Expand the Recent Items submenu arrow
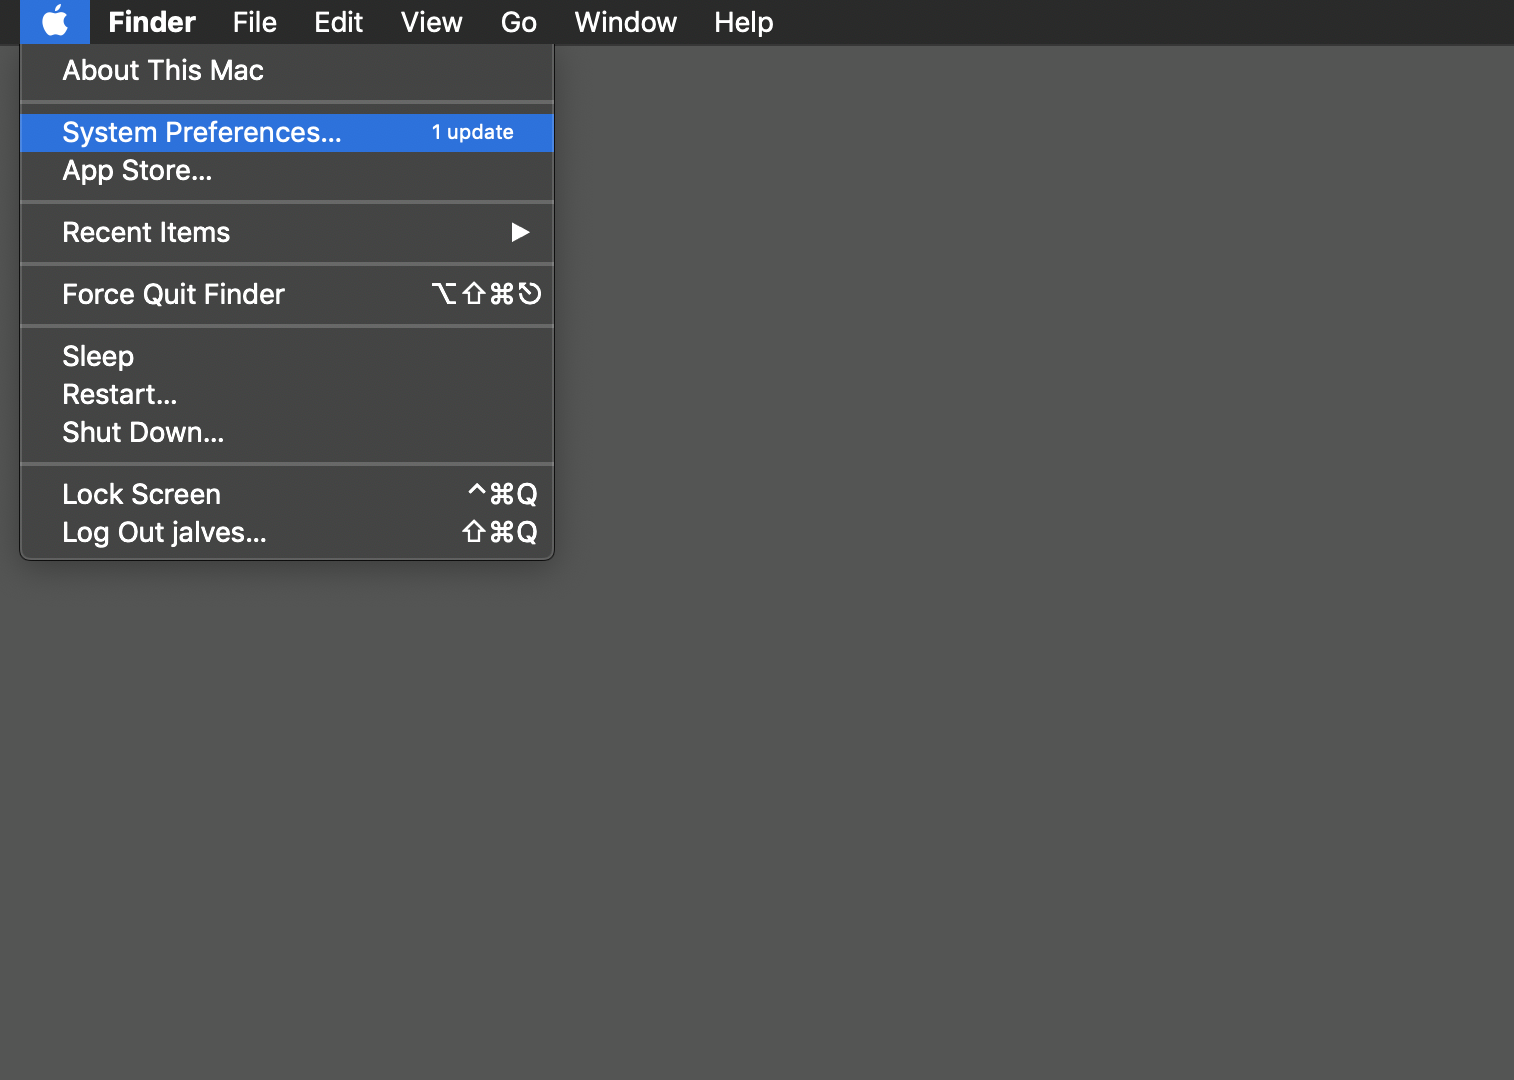Viewport: 1514px width, 1080px height. 520,233
